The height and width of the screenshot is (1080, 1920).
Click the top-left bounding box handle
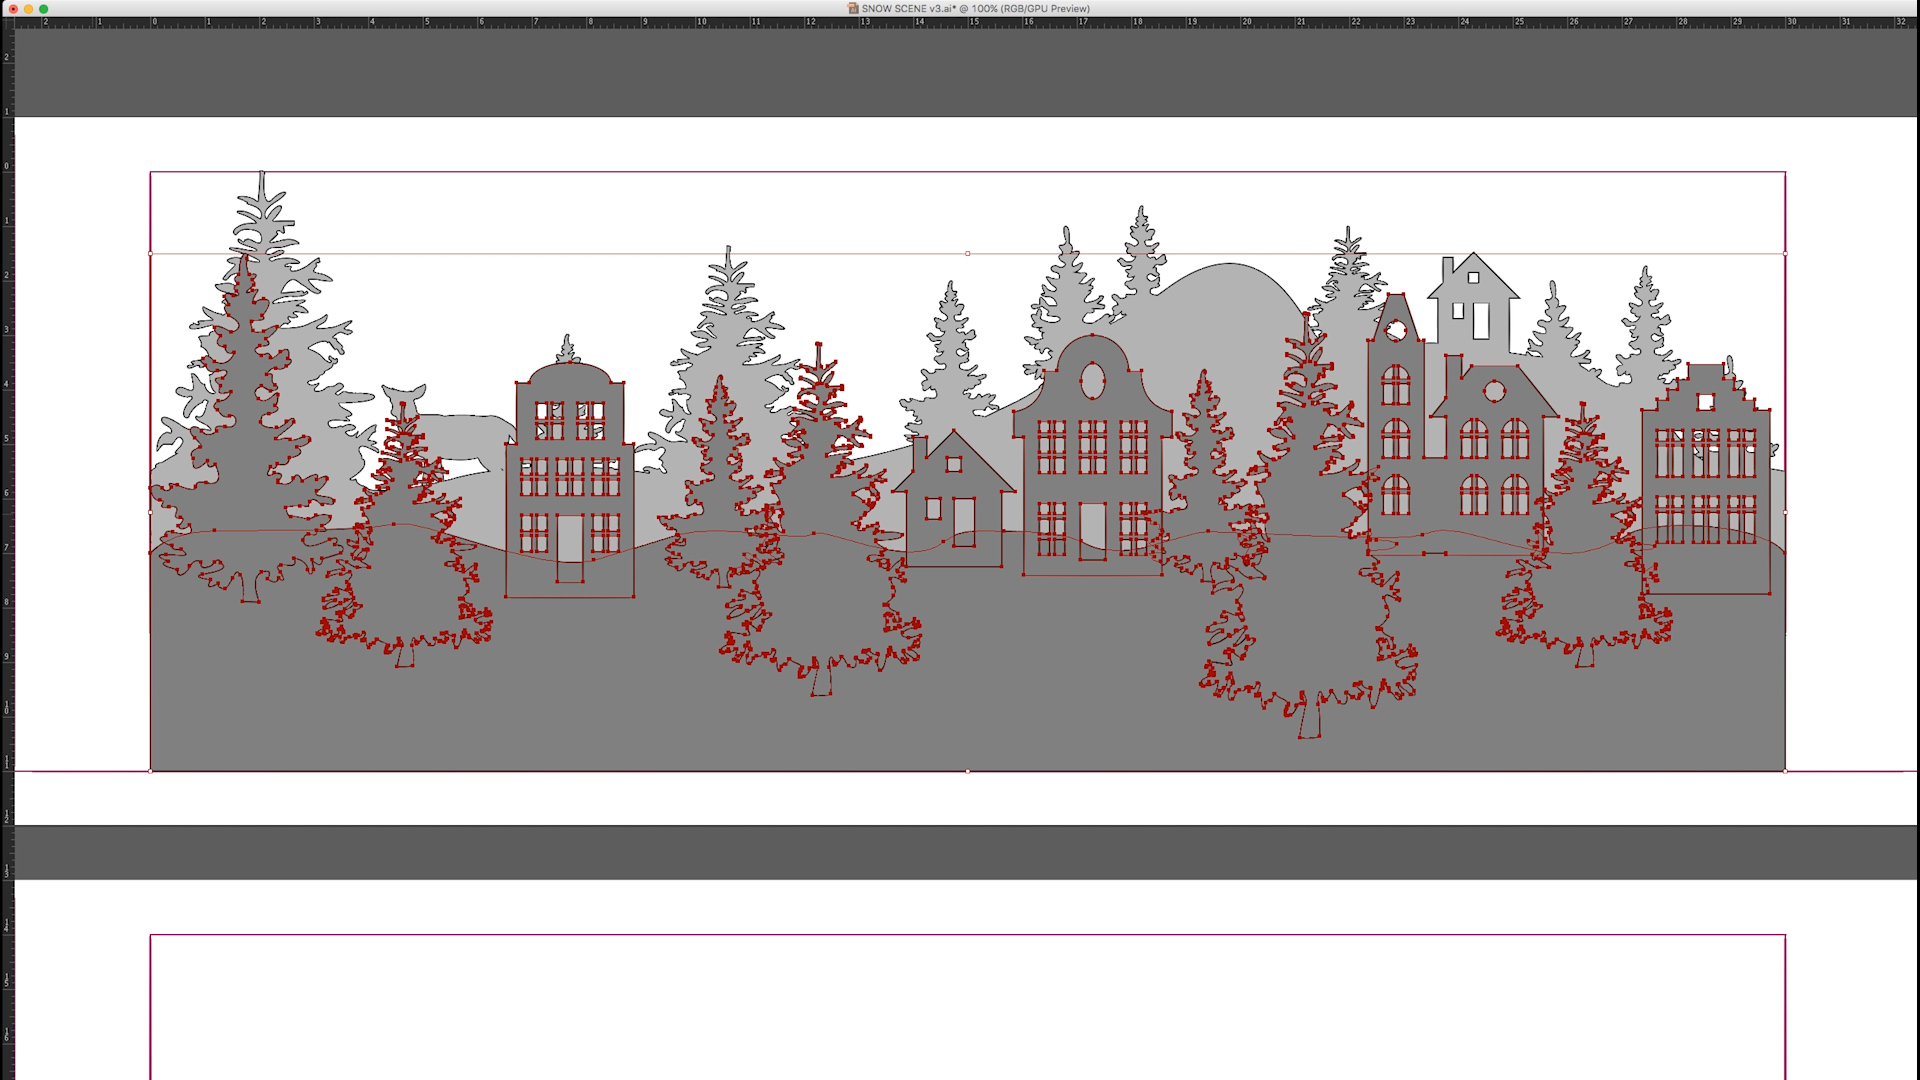(x=151, y=254)
